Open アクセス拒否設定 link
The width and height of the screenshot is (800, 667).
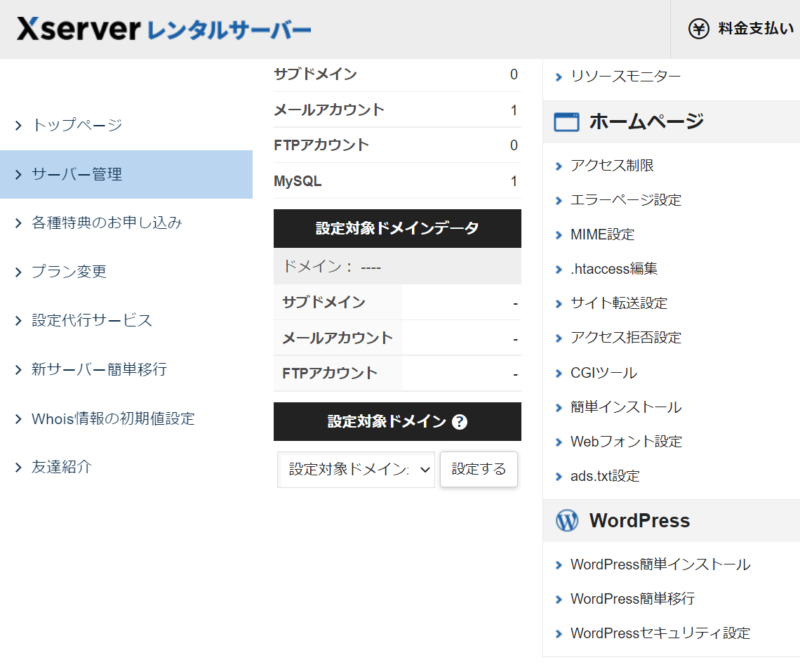(626, 338)
